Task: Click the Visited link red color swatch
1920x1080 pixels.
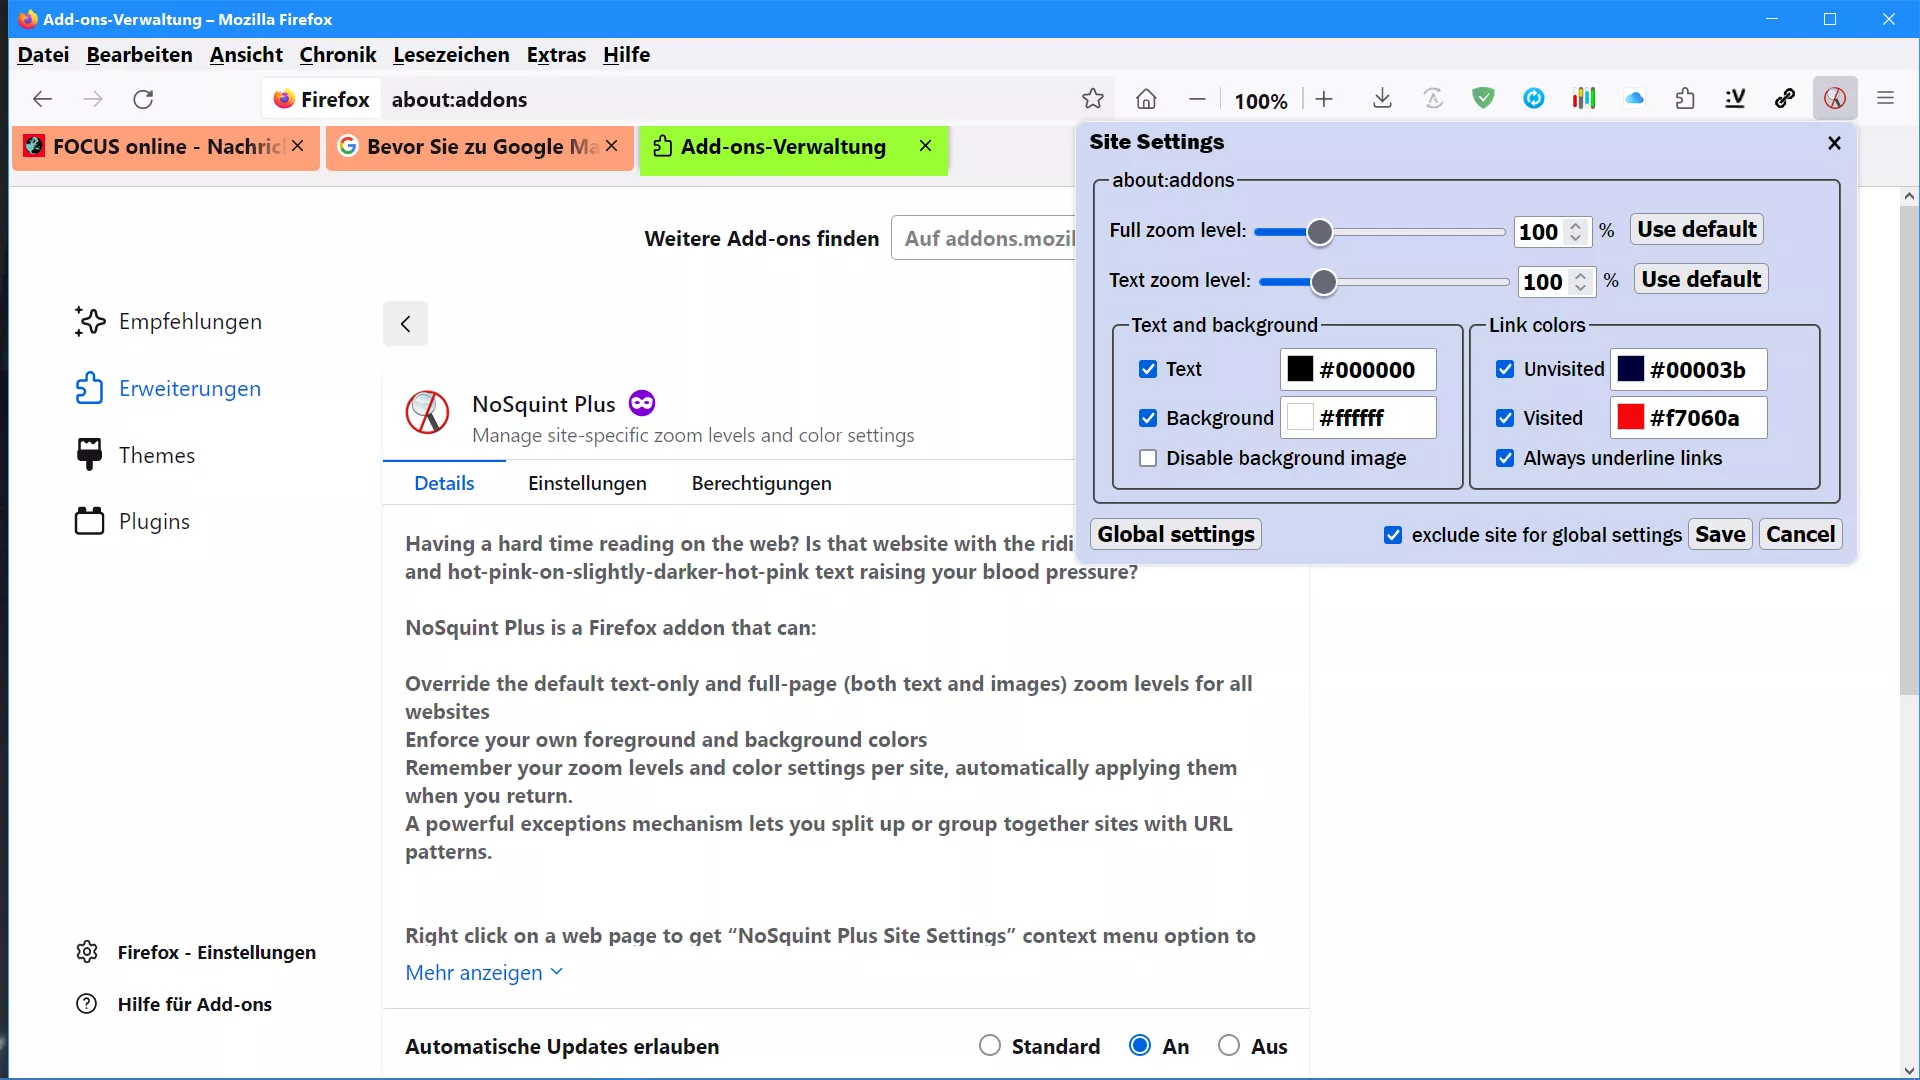Action: 1630,418
